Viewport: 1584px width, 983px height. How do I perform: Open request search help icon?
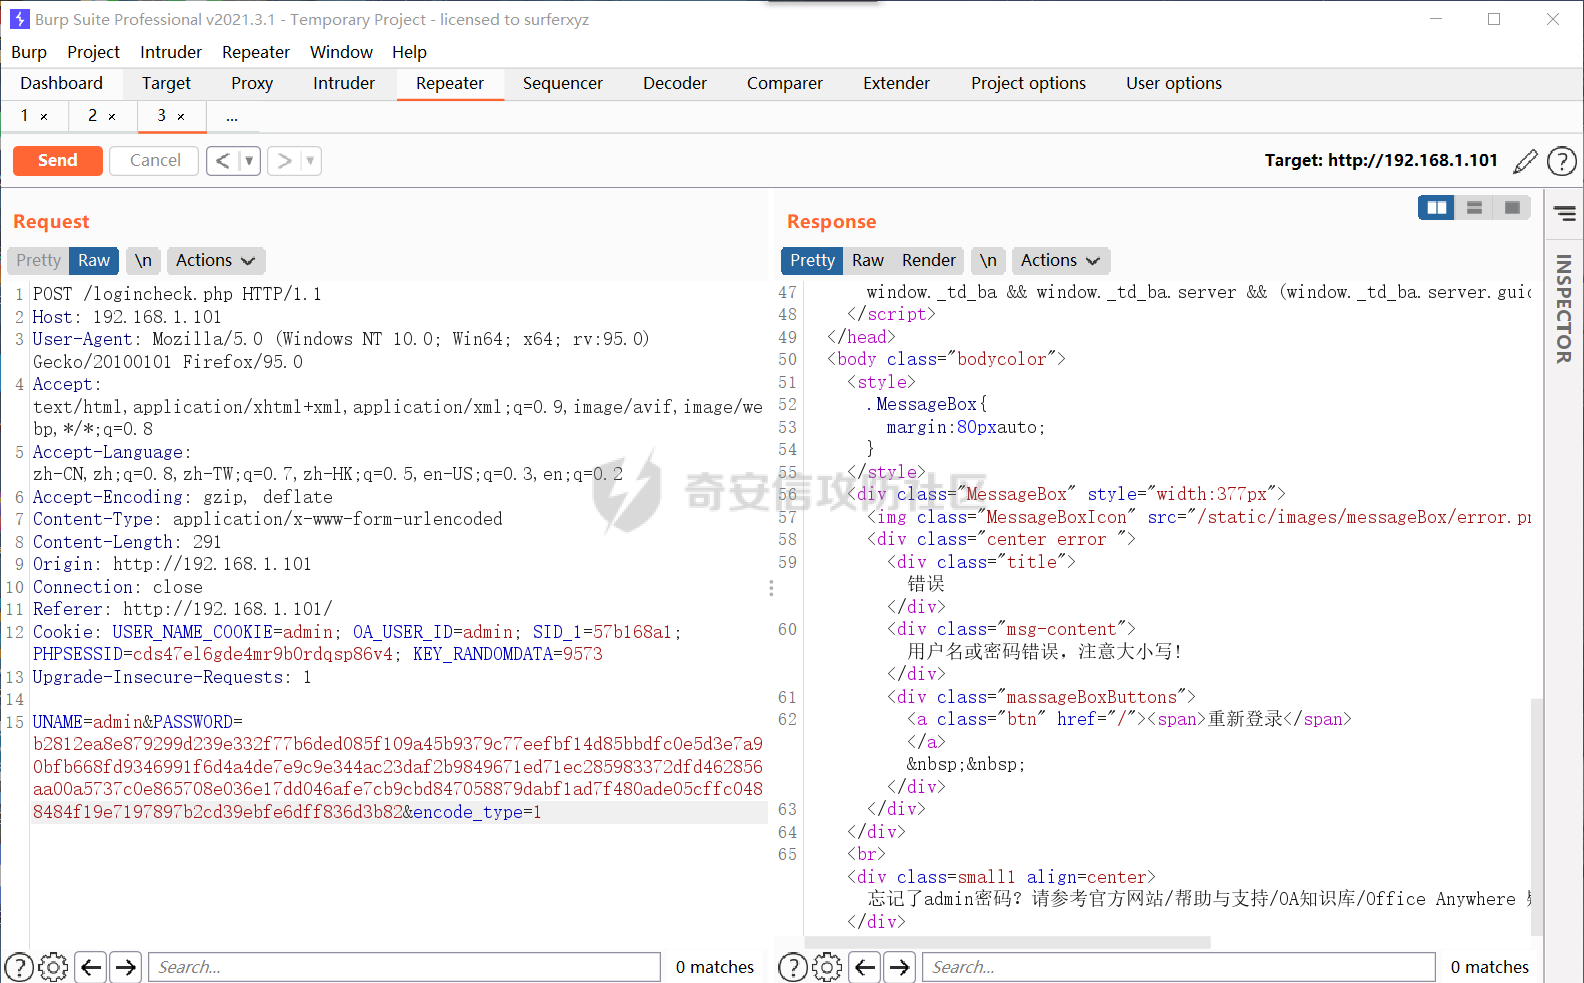(19, 967)
